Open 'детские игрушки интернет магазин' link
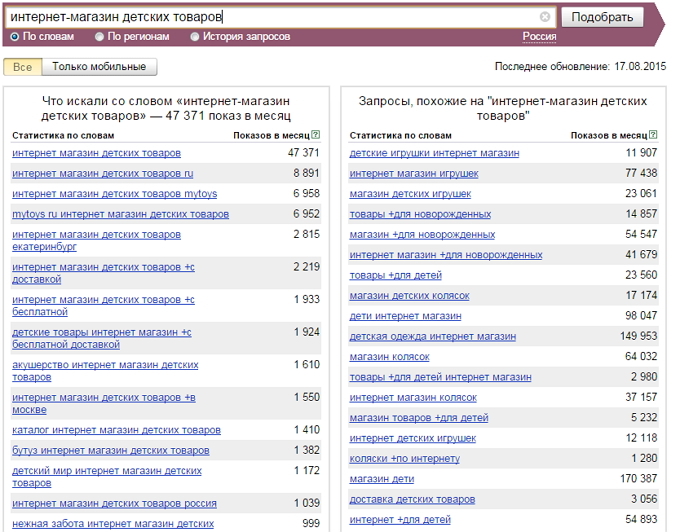Image resolution: width=680 pixels, height=532 pixels. pyautogui.click(x=434, y=153)
